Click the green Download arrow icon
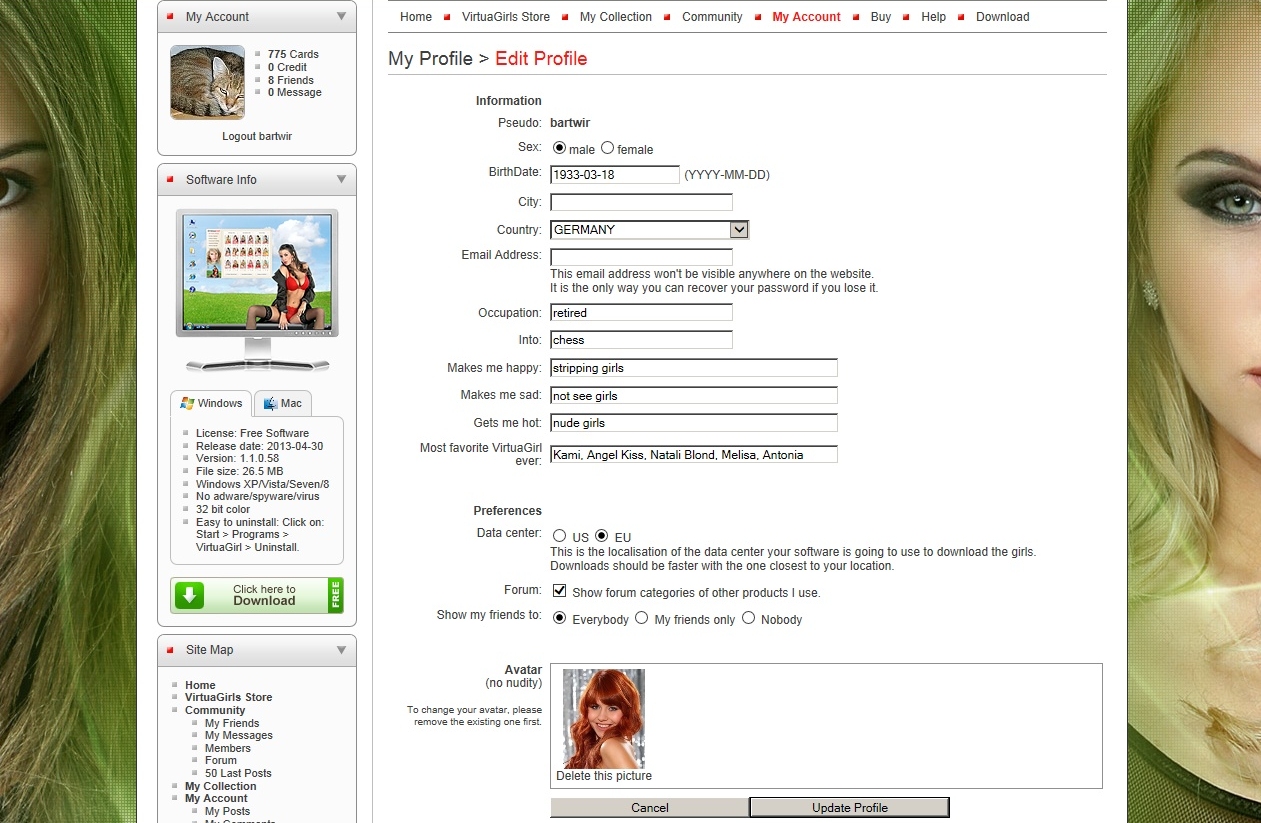This screenshot has height=823, width=1261. pyautogui.click(x=190, y=596)
